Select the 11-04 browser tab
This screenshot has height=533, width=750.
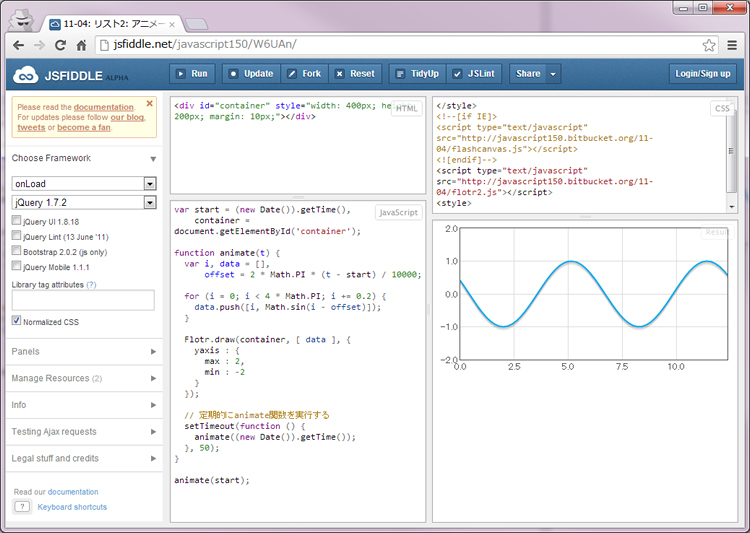click(112, 24)
